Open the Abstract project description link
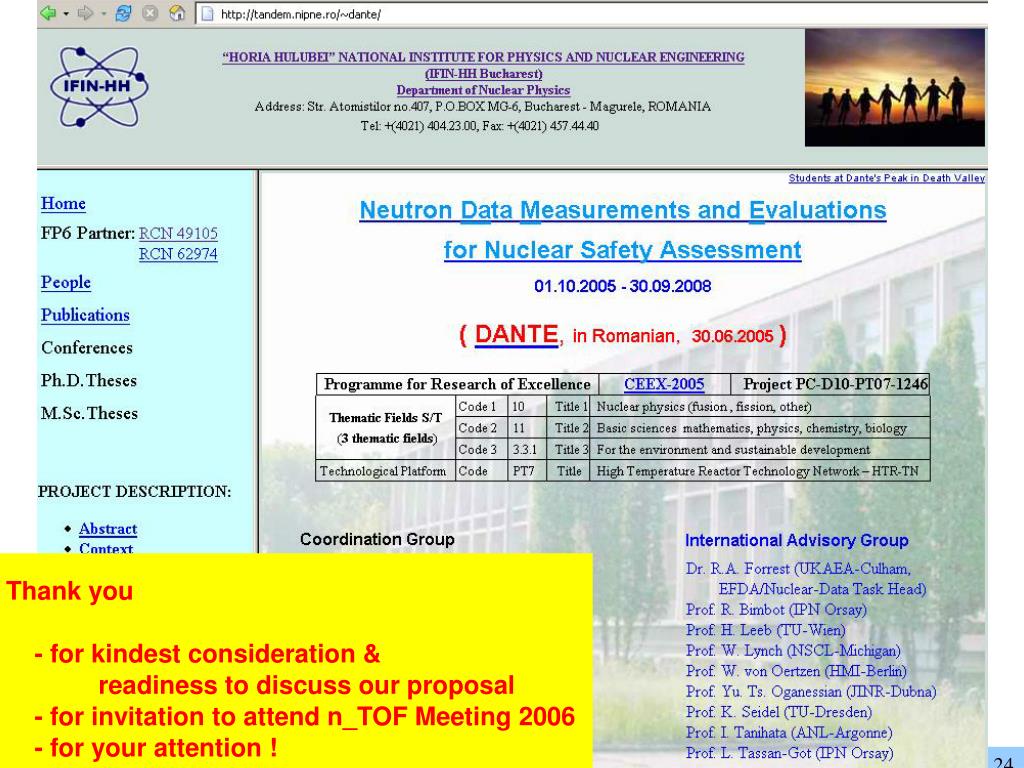This screenshot has width=1024, height=768. [108, 529]
